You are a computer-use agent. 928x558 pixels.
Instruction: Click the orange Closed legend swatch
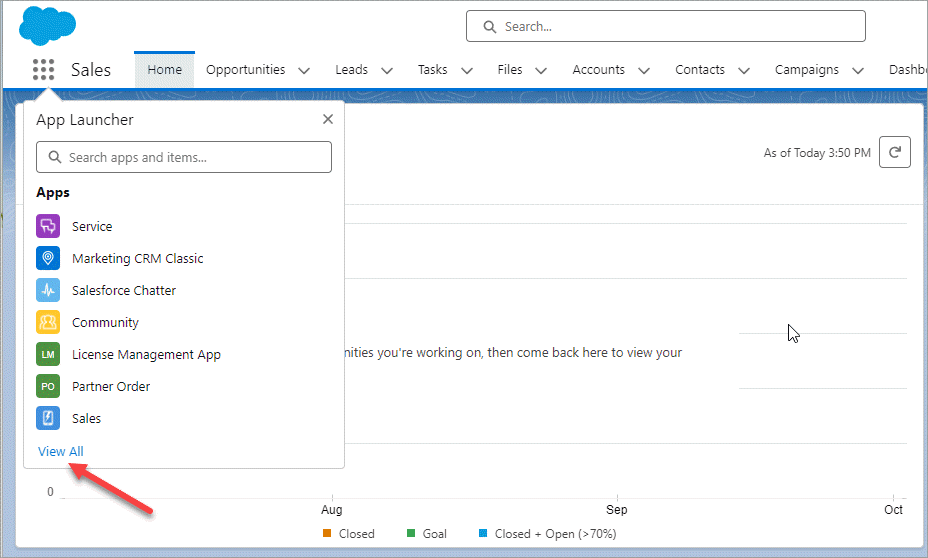pyautogui.click(x=327, y=533)
